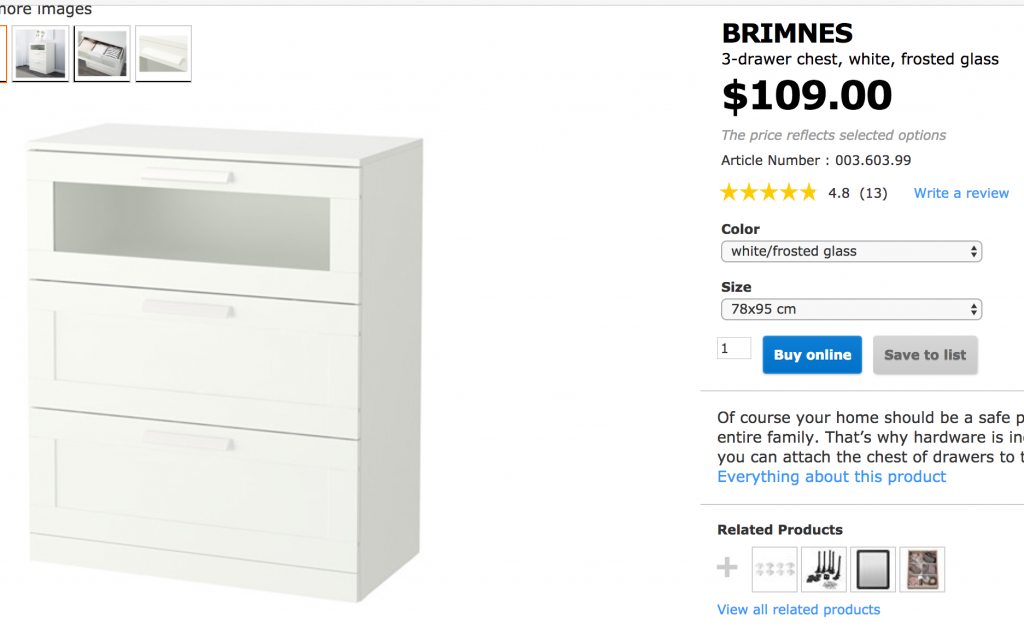This screenshot has height=628, width=1024.
Task: Click the Write a review link
Action: (961, 193)
